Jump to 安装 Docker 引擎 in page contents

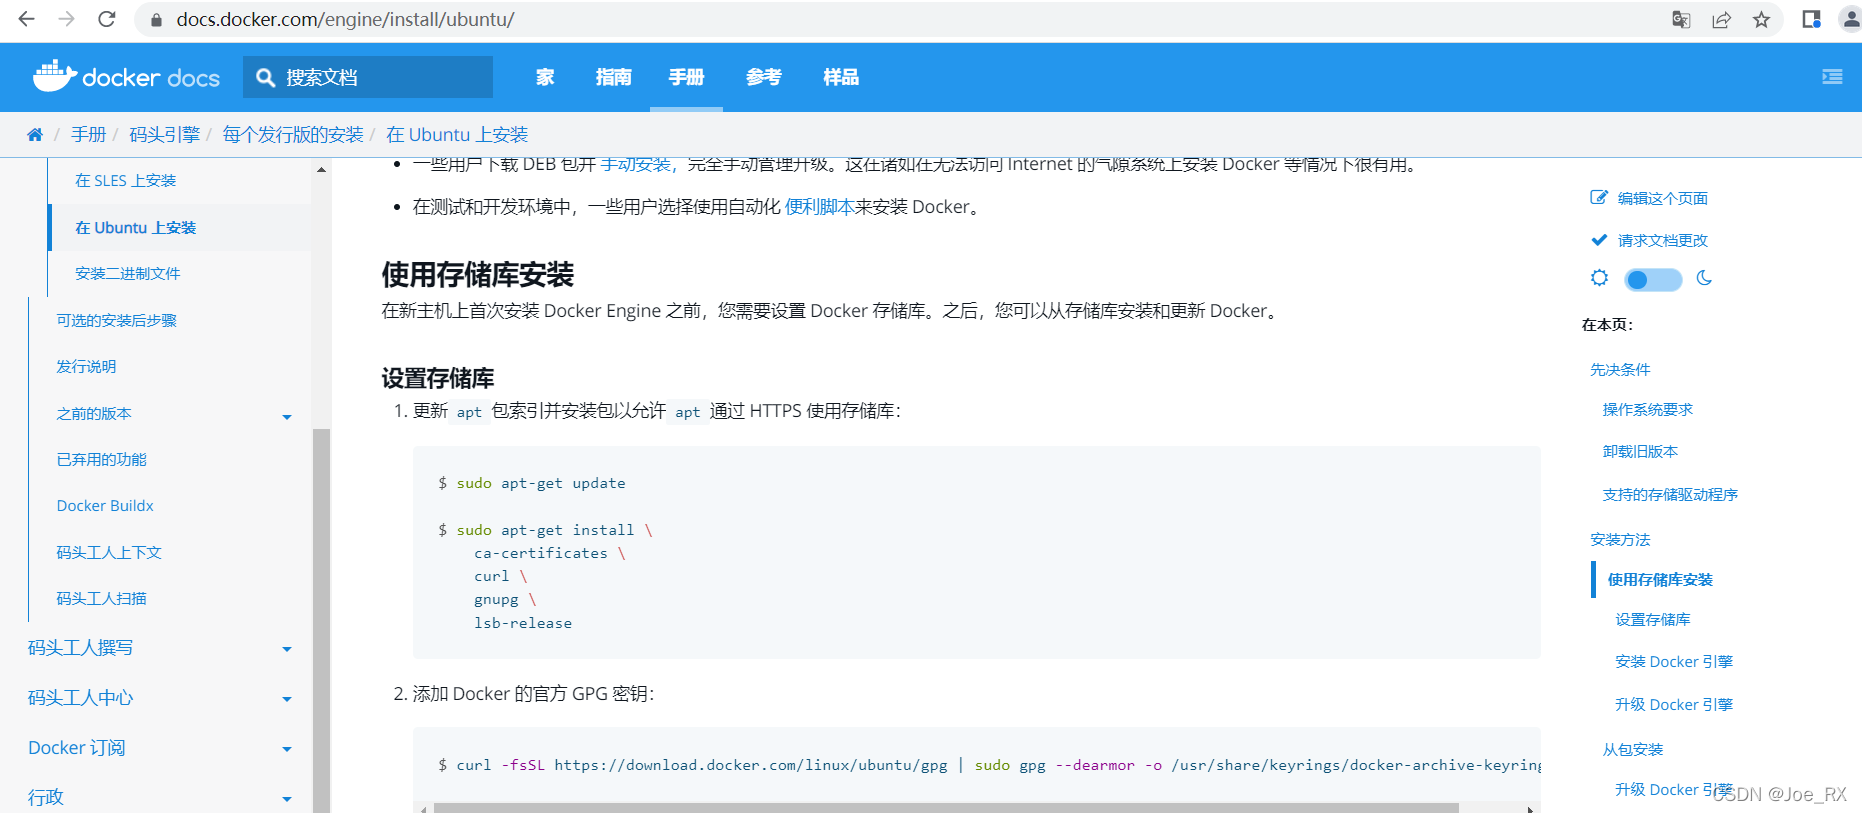pos(1673,661)
